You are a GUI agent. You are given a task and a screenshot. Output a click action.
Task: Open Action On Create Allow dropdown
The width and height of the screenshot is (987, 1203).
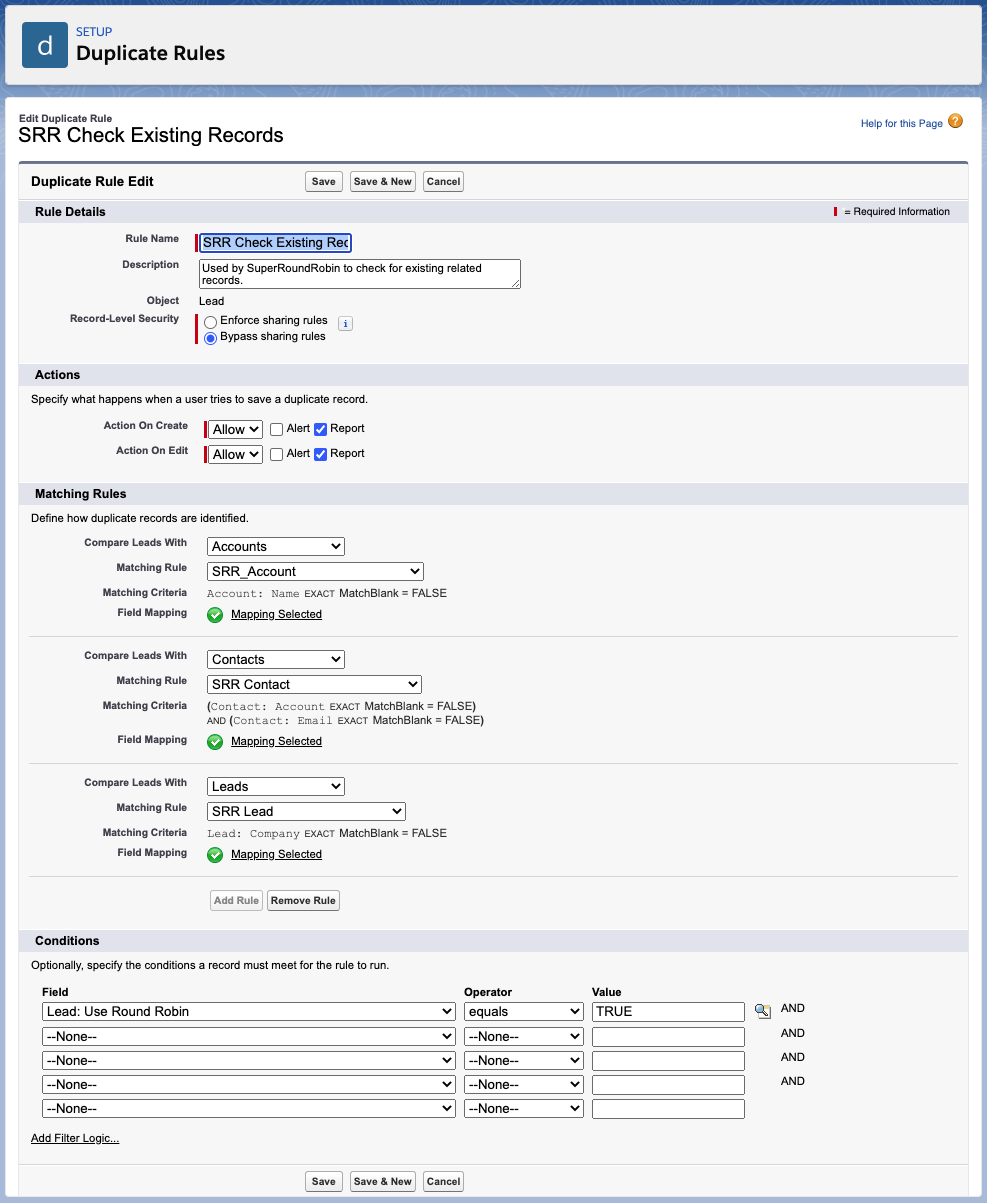point(236,429)
